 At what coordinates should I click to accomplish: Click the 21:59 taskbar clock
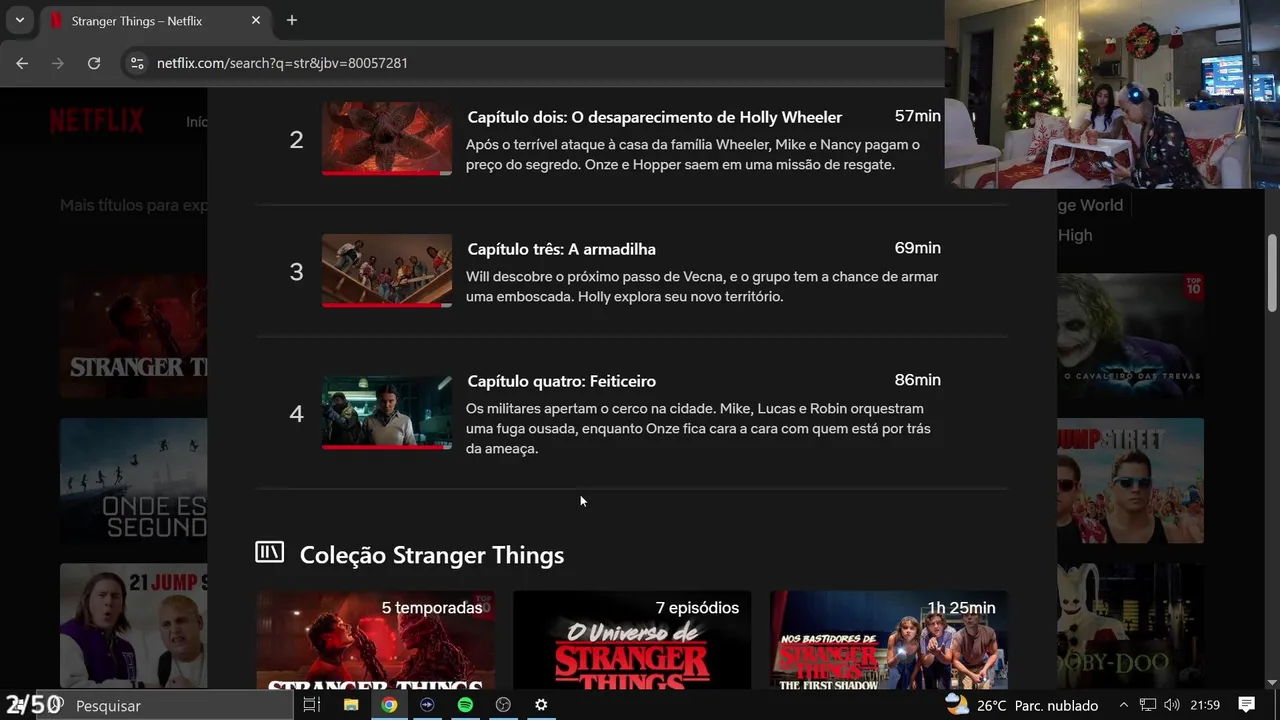[x=1205, y=705]
